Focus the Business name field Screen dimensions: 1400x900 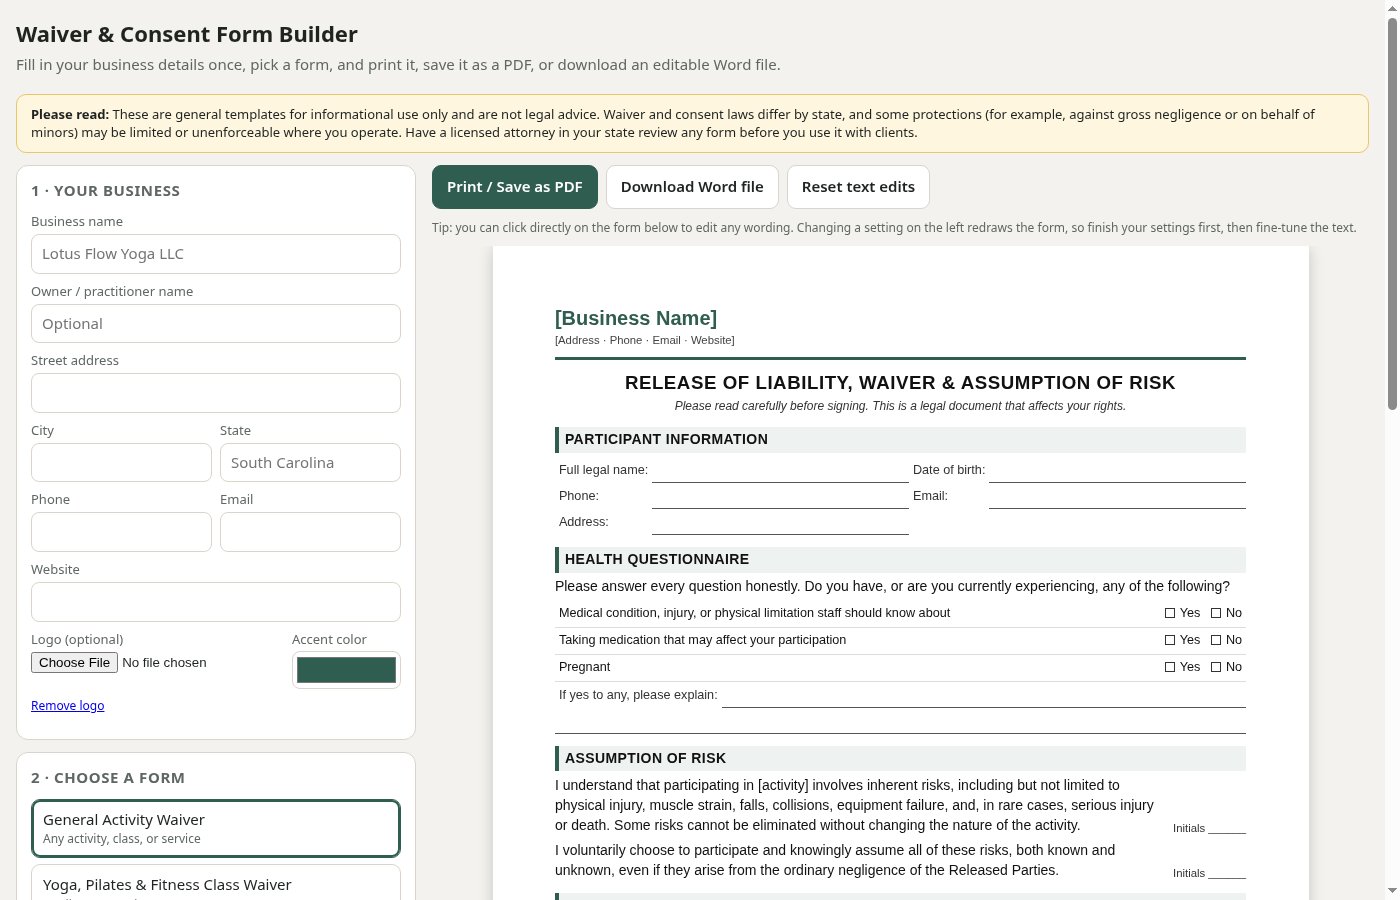click(216, 254)
